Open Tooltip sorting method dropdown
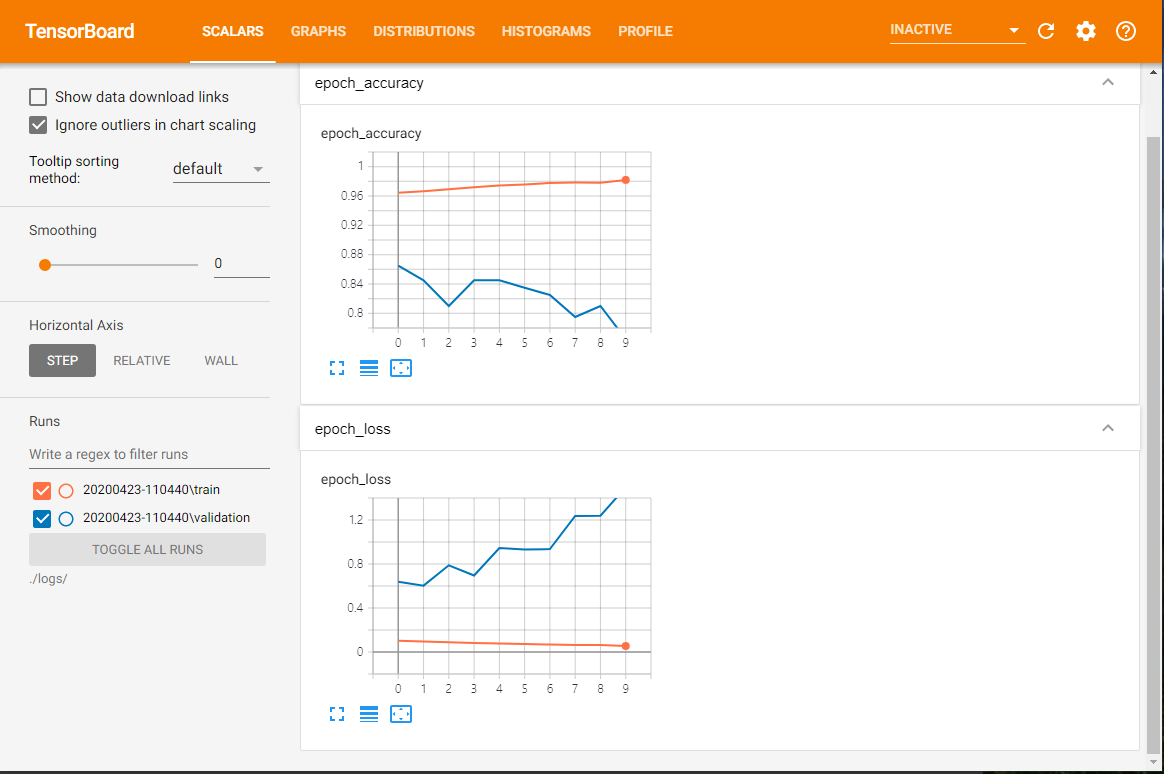1164x774 pixels. coord(221,169)
